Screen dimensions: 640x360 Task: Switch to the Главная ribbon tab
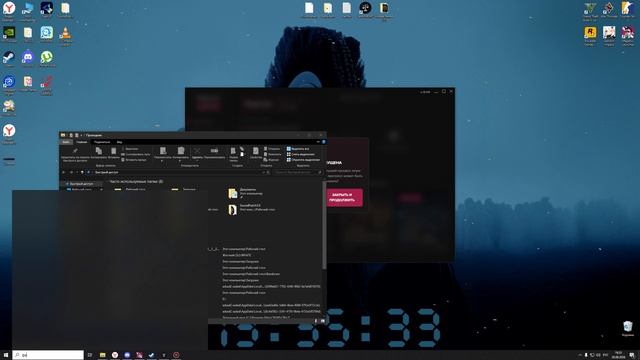pos(82,142)
